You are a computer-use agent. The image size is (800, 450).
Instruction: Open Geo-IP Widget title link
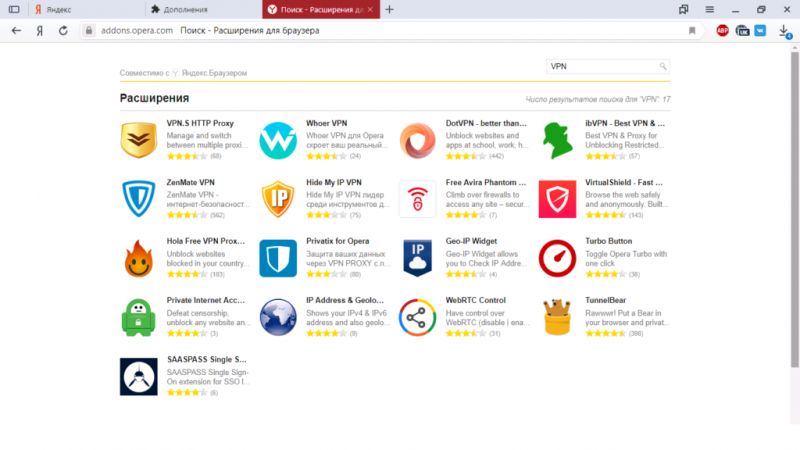471,241
